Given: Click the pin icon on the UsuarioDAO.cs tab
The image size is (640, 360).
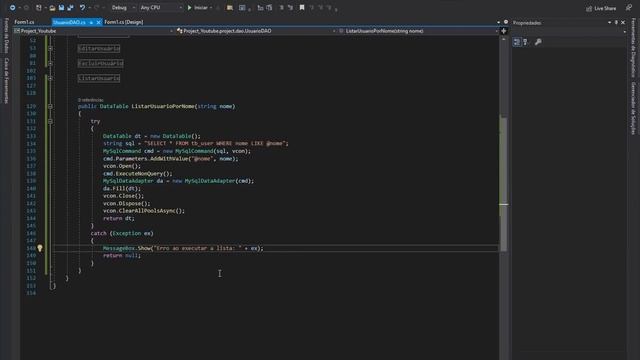Looking at the screenshot, I should (x=91, y=22).
